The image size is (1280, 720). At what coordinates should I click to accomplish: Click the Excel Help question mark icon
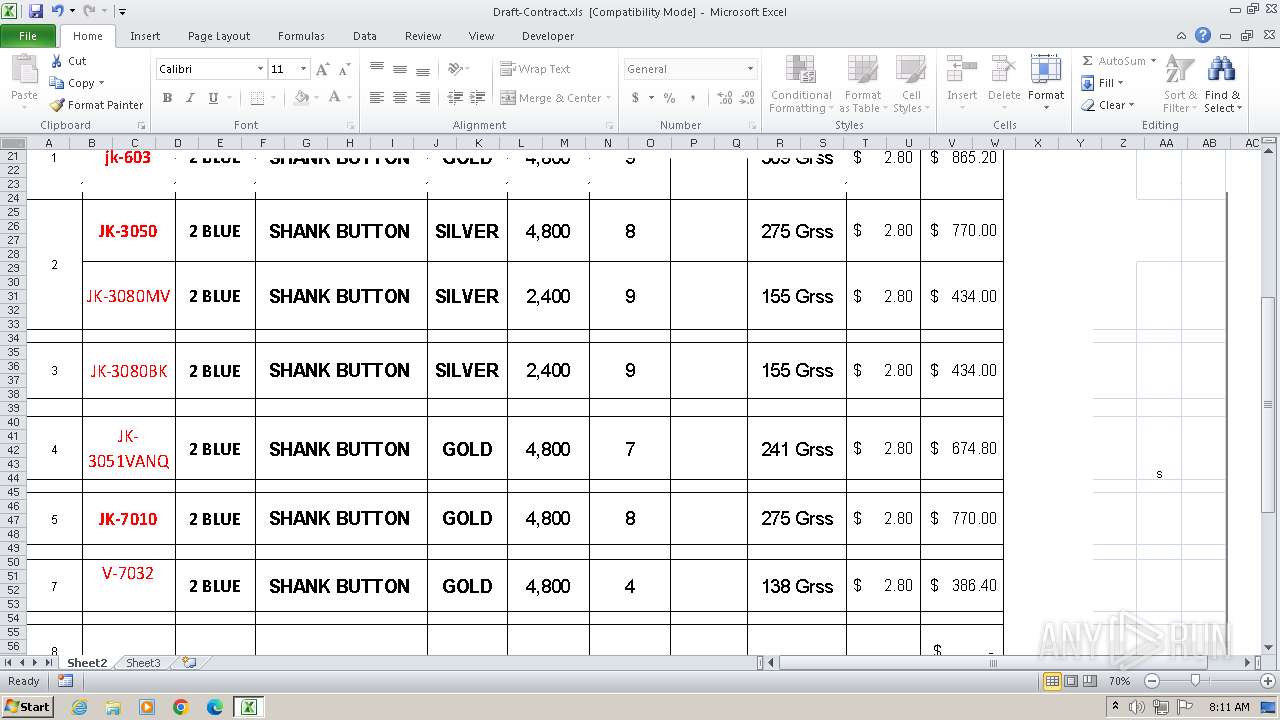1203,36
